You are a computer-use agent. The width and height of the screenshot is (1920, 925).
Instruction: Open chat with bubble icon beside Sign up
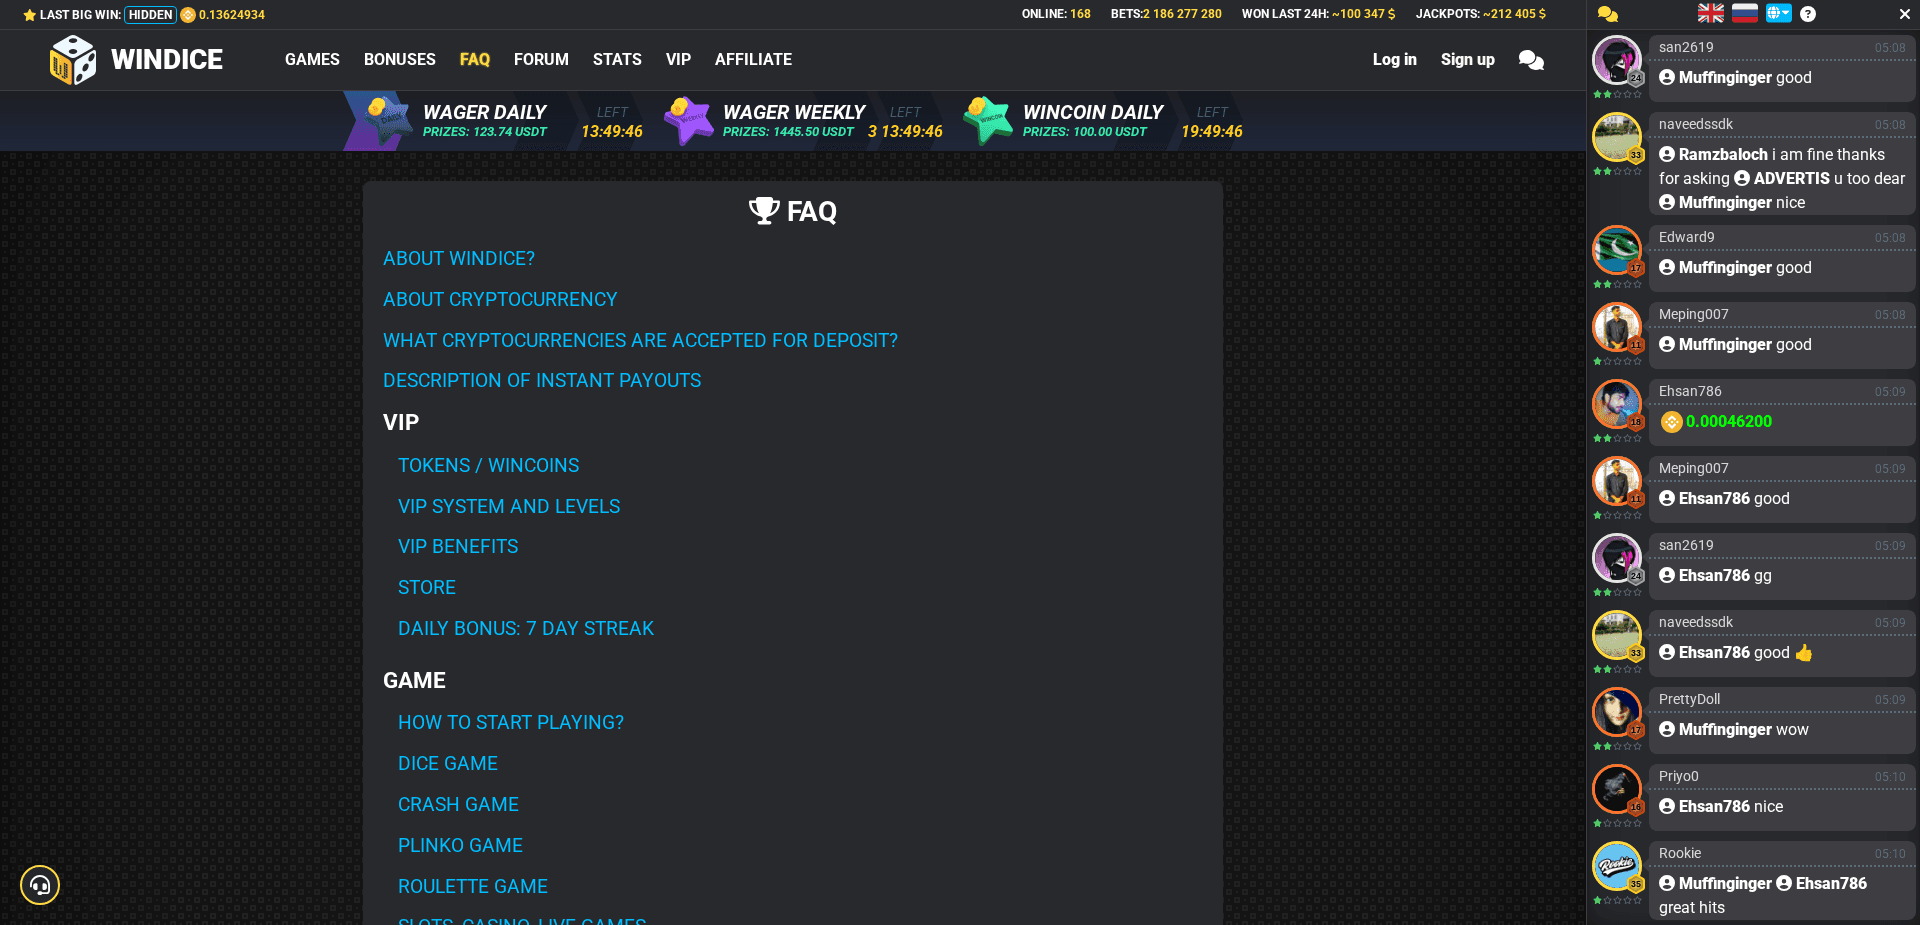(1531, 60)
